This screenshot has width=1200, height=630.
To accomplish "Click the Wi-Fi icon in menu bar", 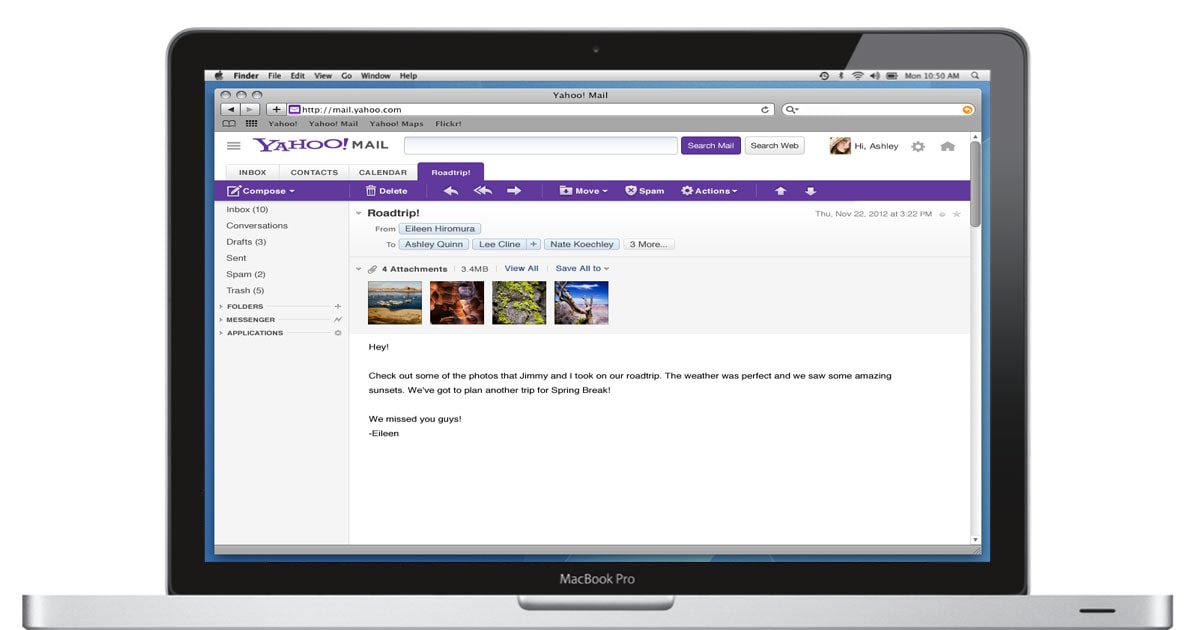I will (857, 76).
